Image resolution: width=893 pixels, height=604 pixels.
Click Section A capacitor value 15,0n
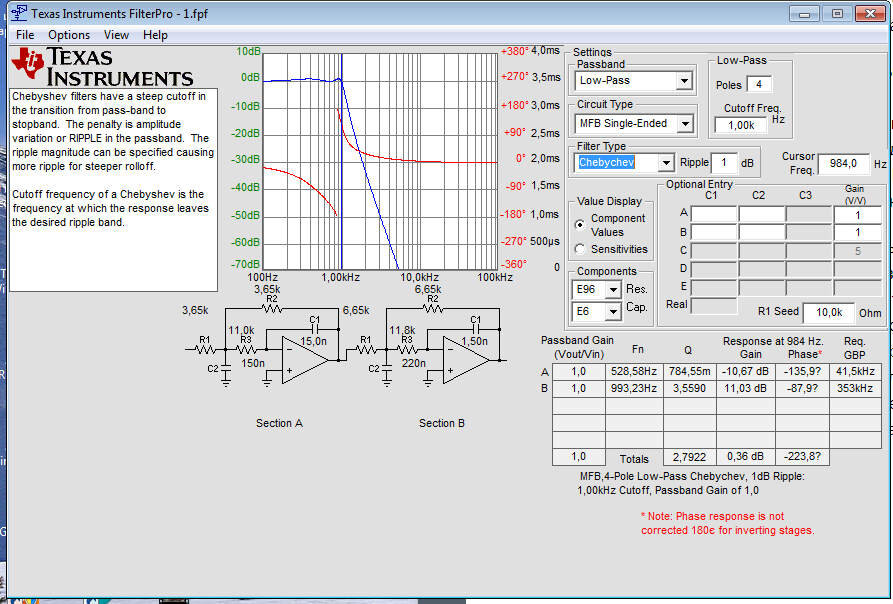(313, 341)
